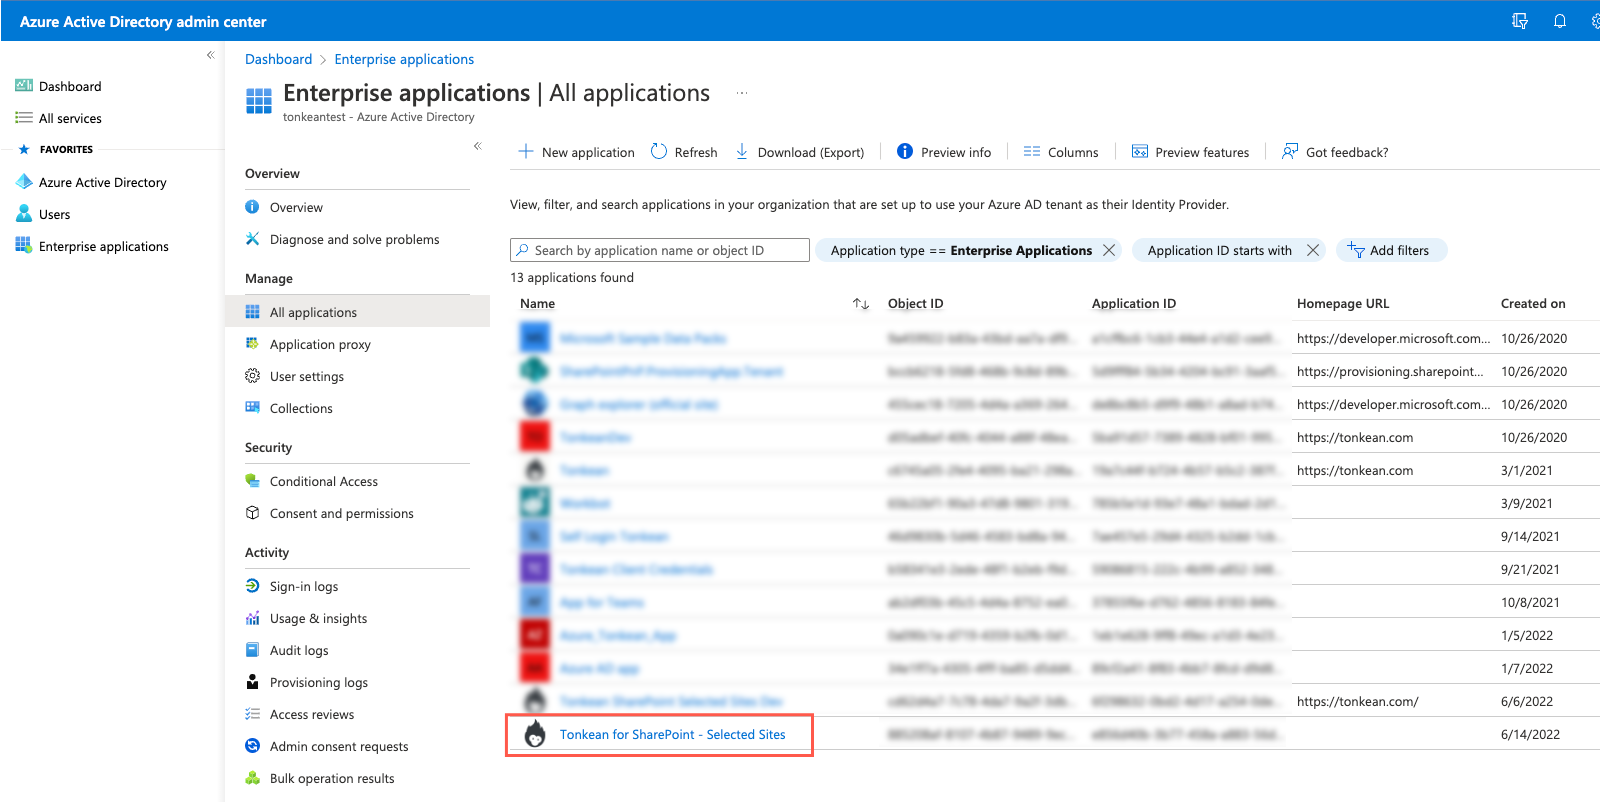1600x802 pixels.
Task: Click the 3/9/2021 created date cell
Action: pyautogui.click(x=1526, y=503)
